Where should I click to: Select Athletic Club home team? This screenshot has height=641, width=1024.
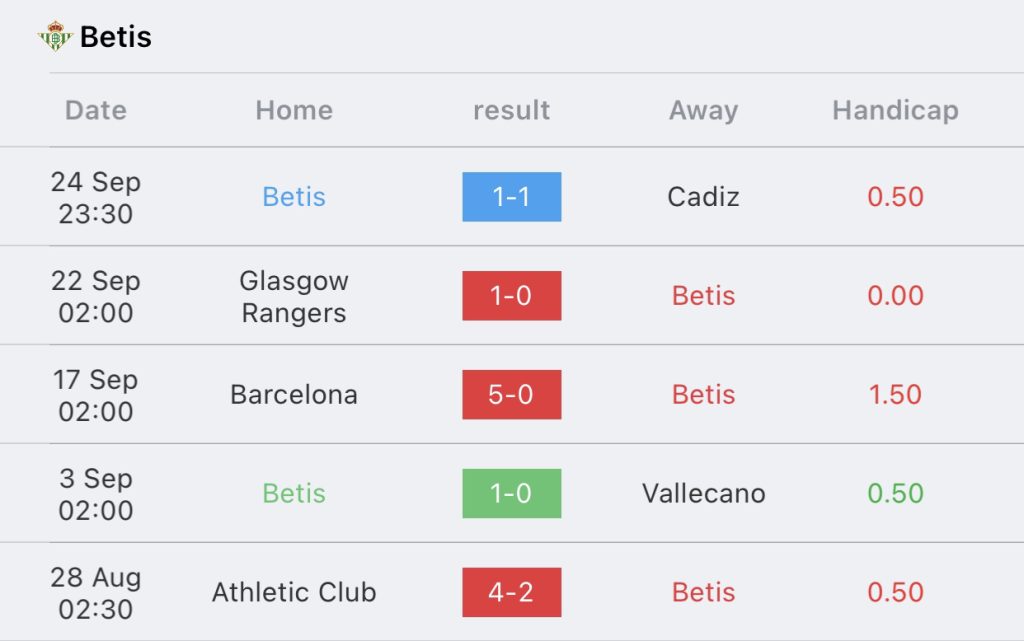[x=294, y=592]
